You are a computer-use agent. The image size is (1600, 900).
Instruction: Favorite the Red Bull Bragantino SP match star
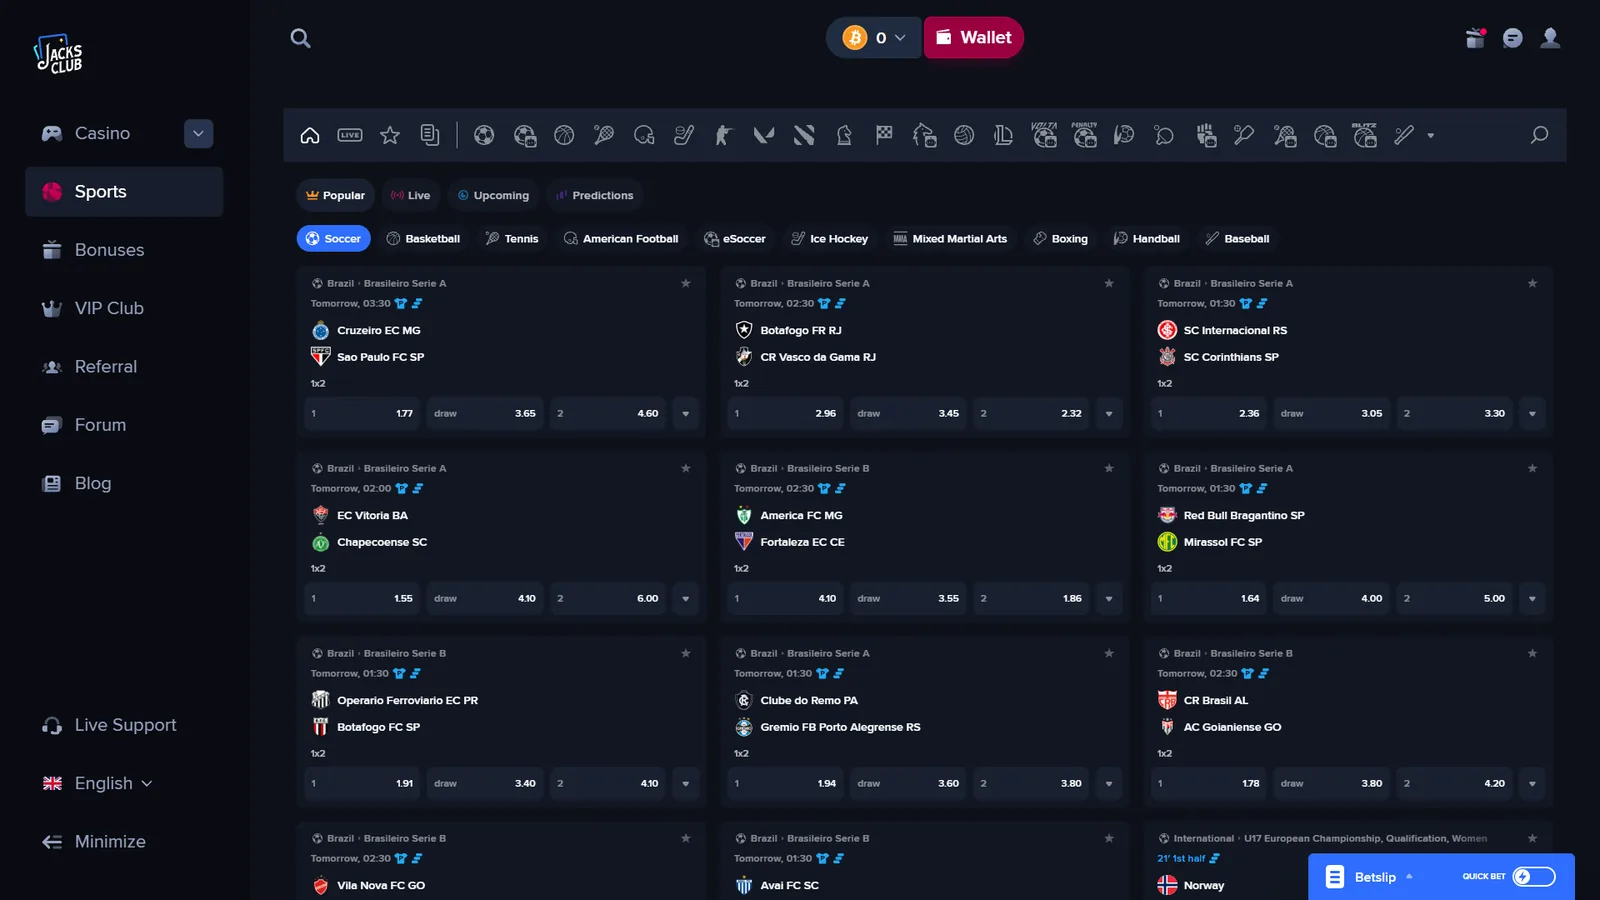(x=1532, y=468)
